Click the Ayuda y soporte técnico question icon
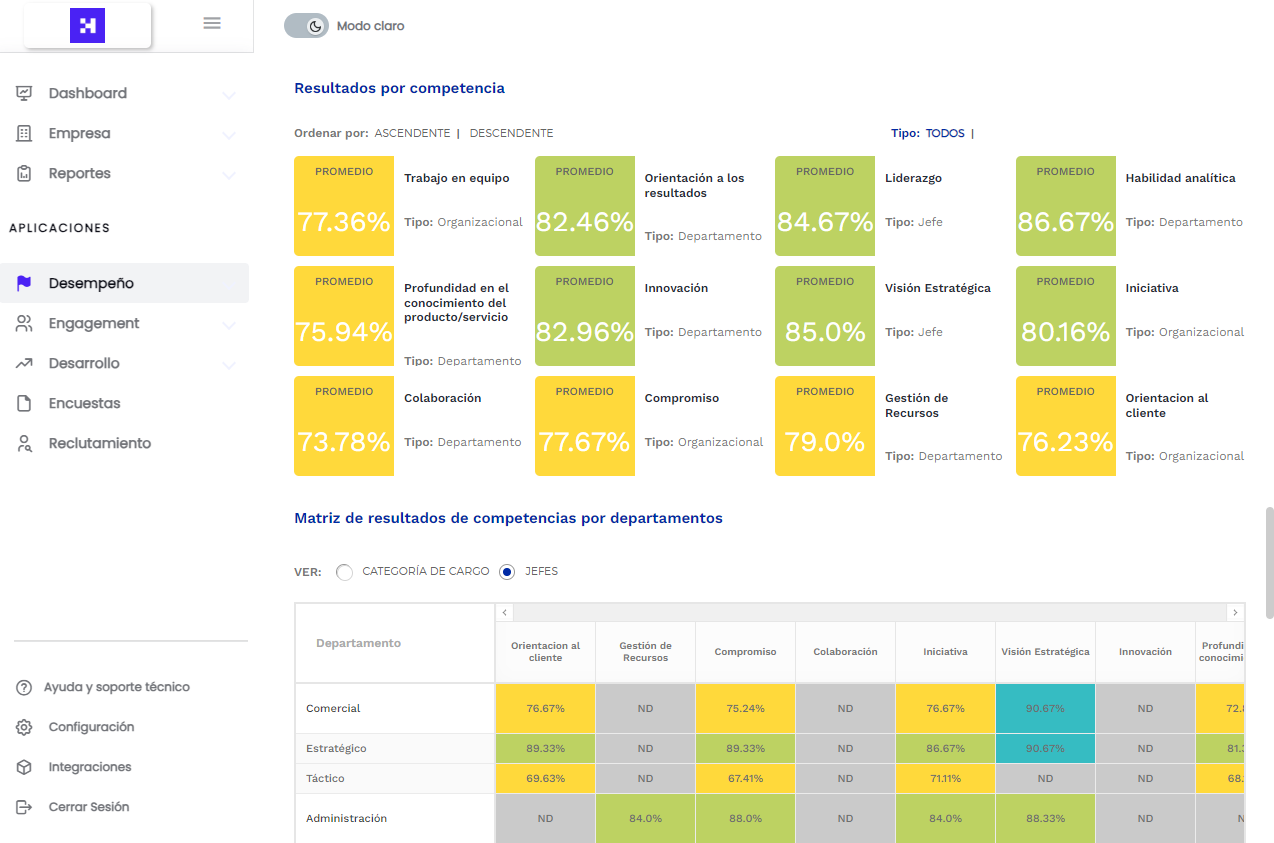This screenshot has height=843, width=1274. 23,687
